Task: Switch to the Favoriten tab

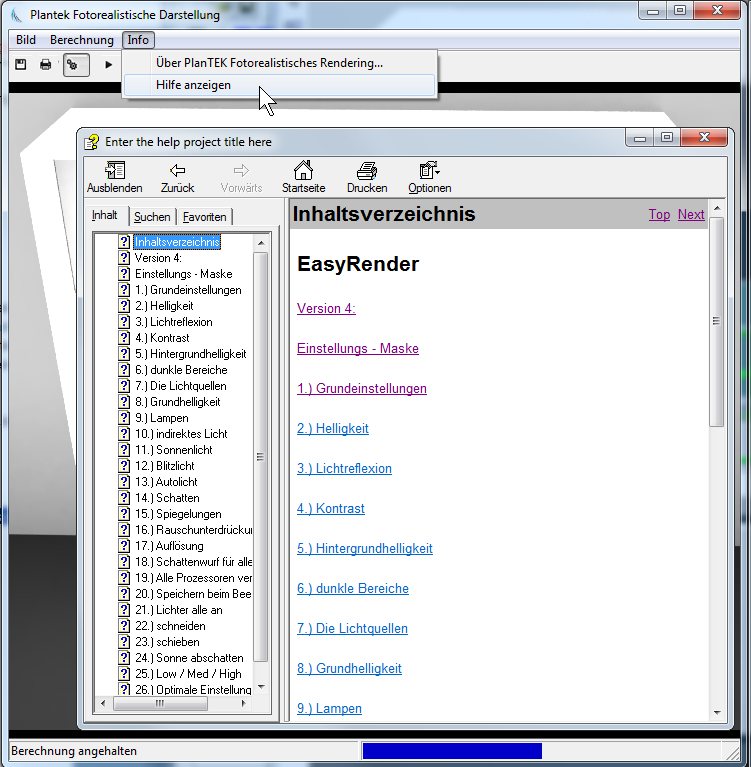Action: pyautogui.click(x=204, y=217)
